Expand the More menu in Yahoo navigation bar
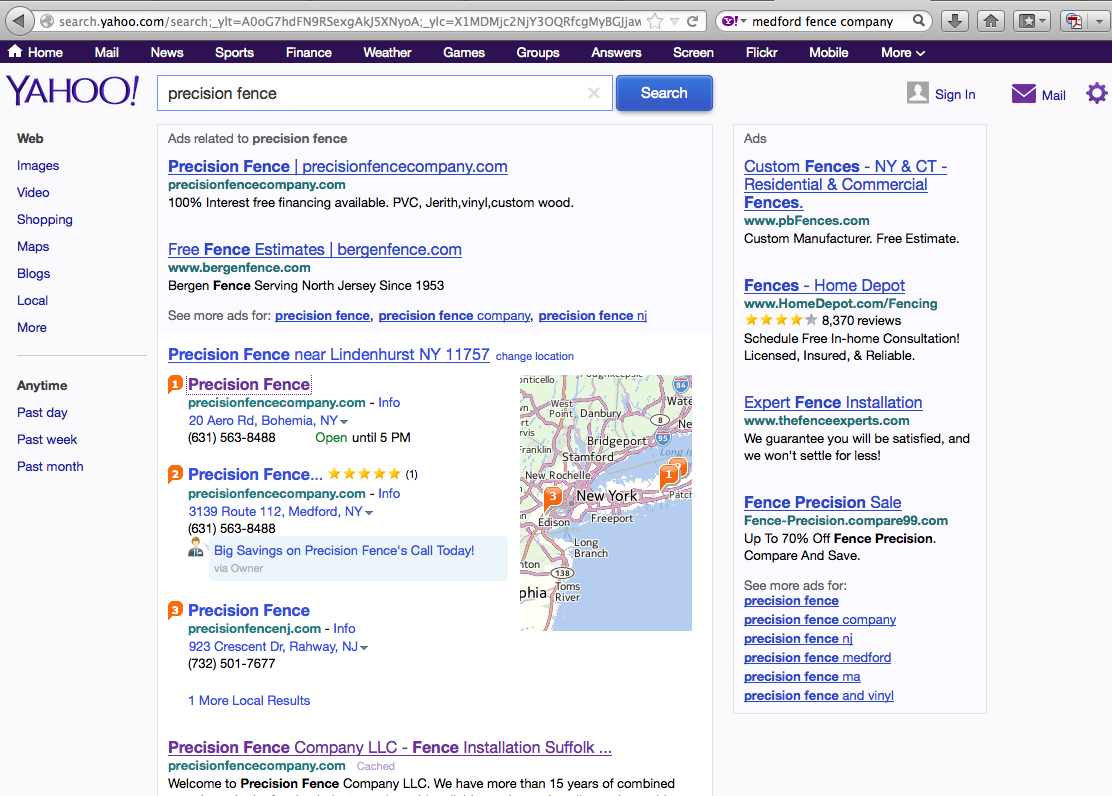Viewport: 1112px width, 796px height. [902, 52]
